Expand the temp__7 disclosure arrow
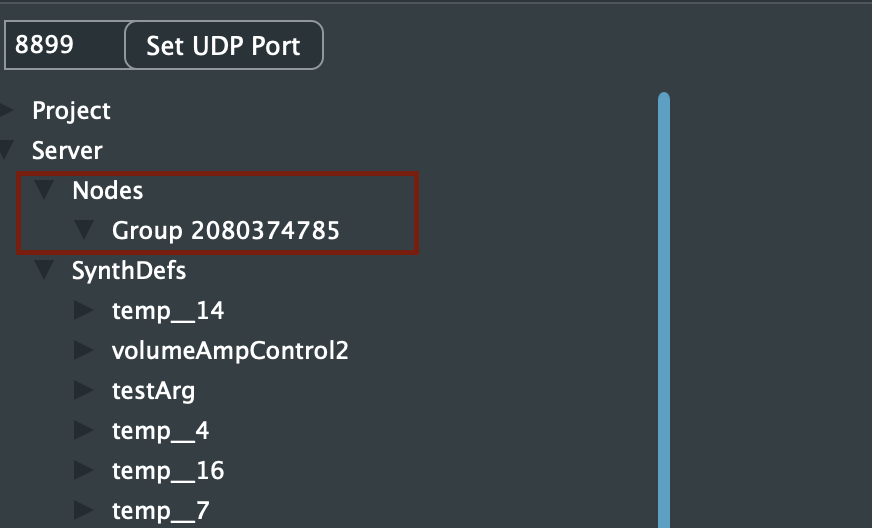872x528 pixels. 84,511
